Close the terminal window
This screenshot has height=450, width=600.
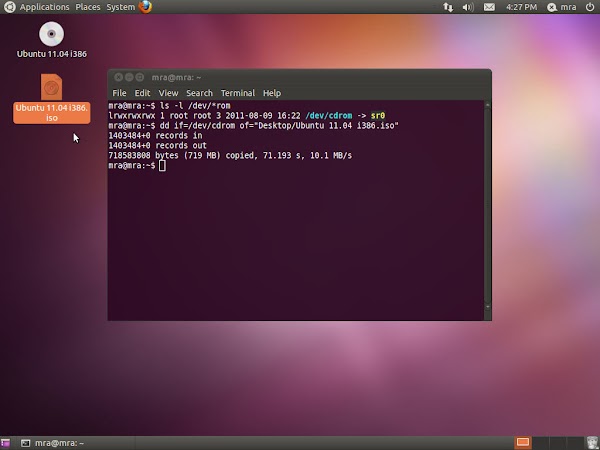click(118, 77)
